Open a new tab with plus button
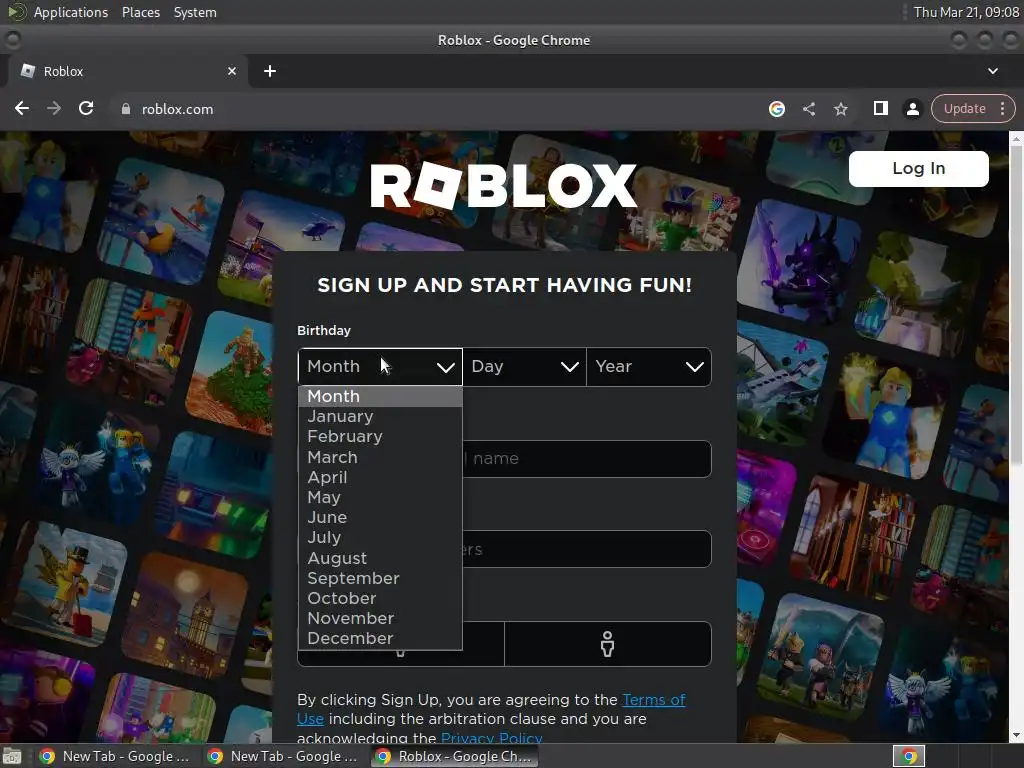Viewport: 1024px width, 768px height. point(270,71)
